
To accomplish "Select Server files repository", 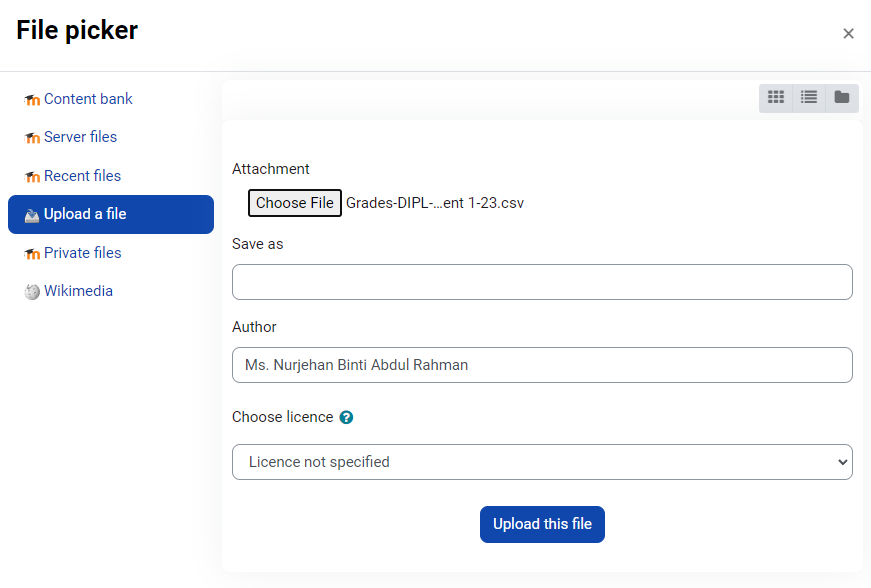I will 80,137.
